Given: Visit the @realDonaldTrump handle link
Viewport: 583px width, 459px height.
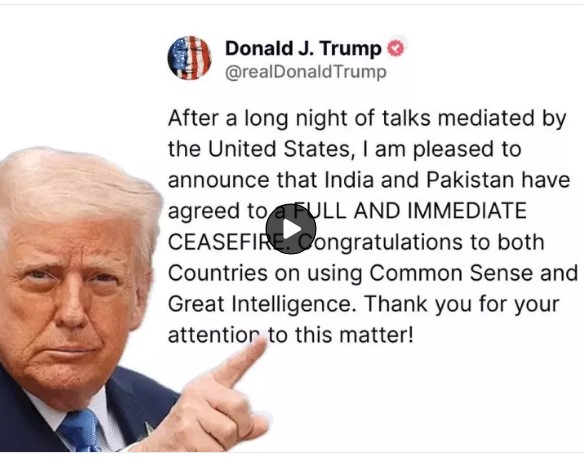Looking at the screenshot, I should tap(306, 72).
